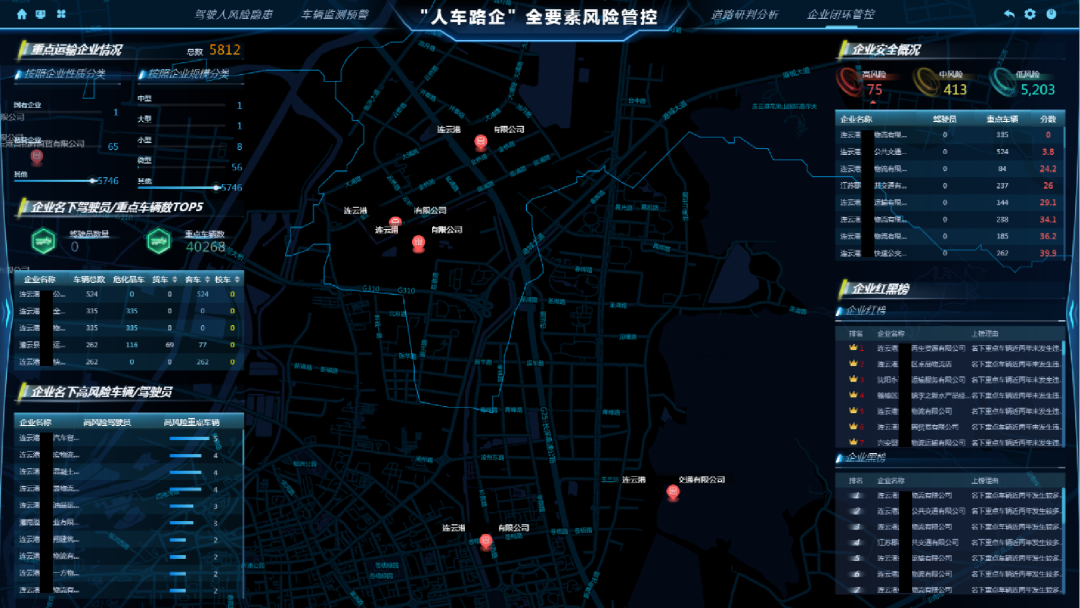Open the 车辆监测预警 tab
Image resolution: width=1080 pixels, height=608 pixels.
[335, 15]
